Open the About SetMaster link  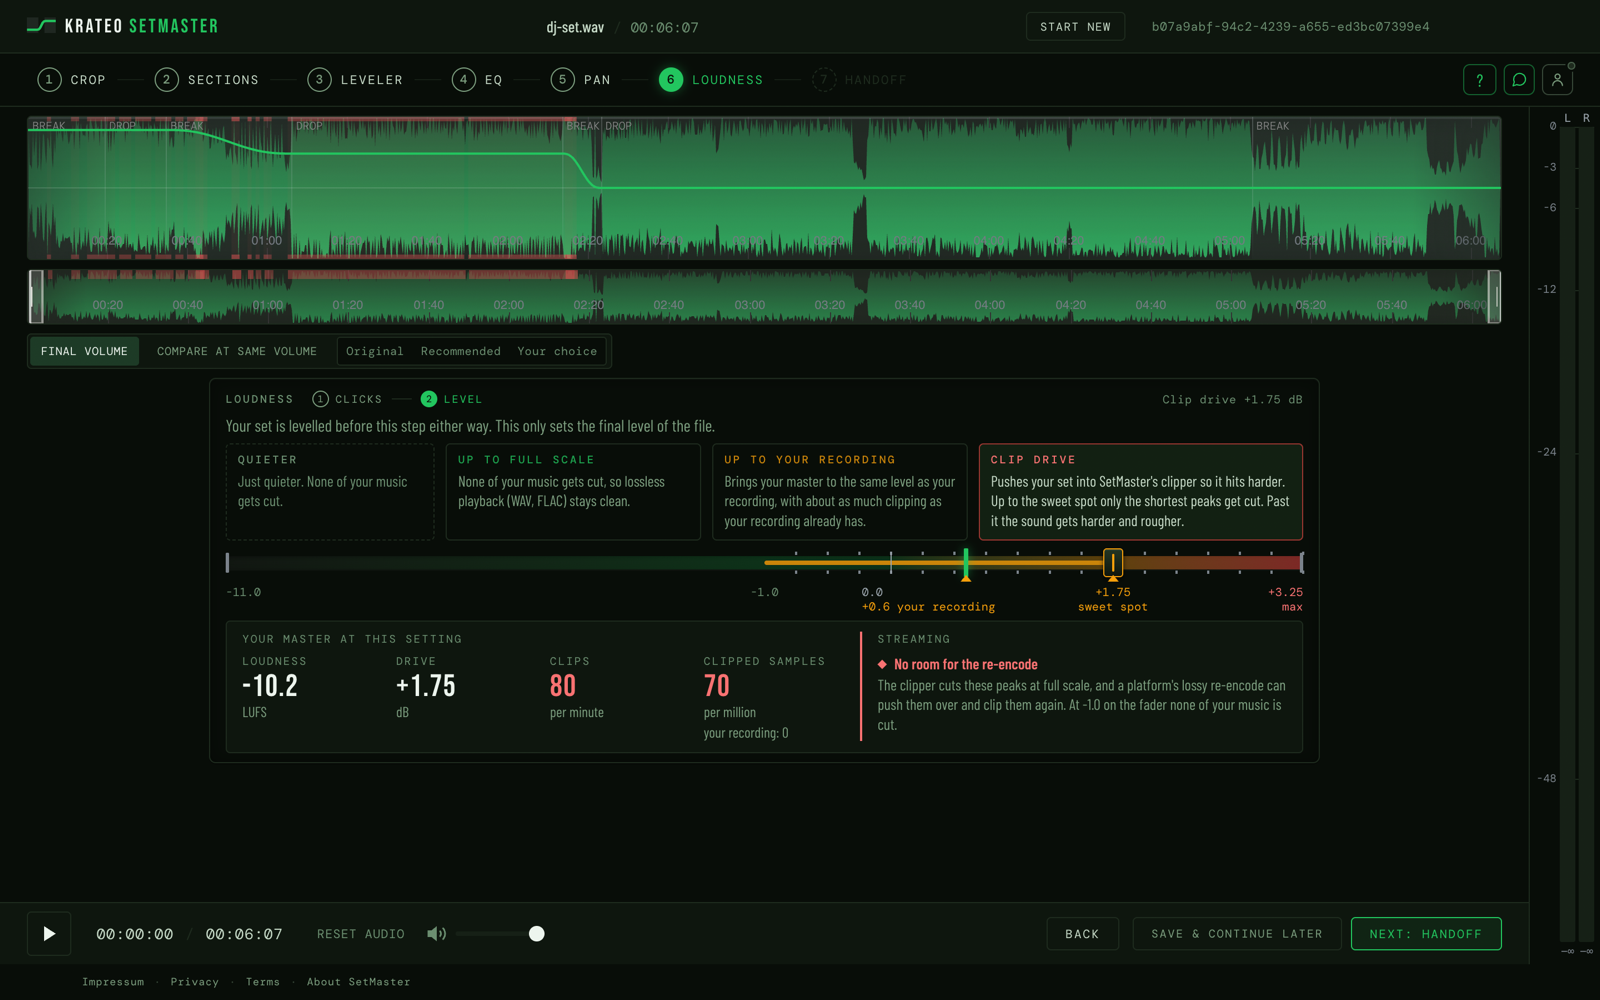coord(358,982)
